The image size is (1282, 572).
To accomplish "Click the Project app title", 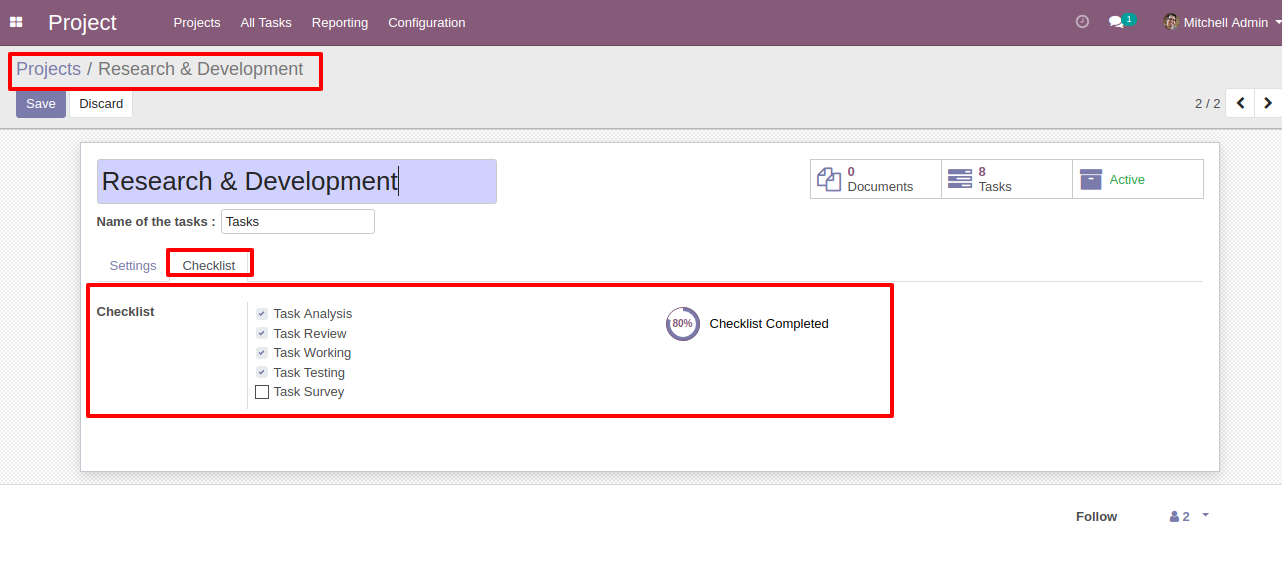I will pos(82,22).
